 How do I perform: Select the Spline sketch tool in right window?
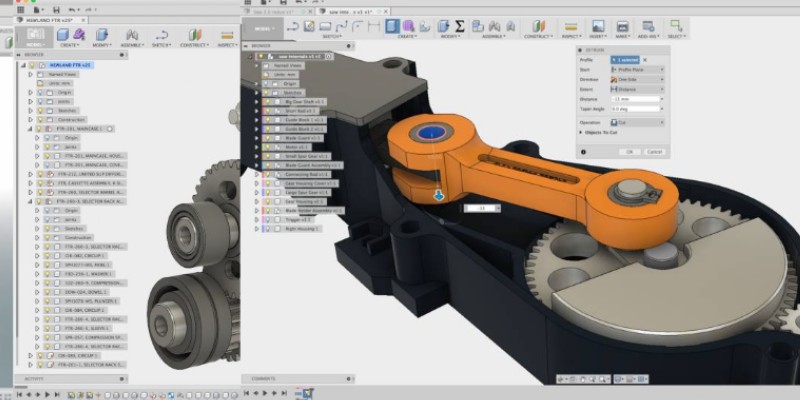(x=341, y=26)
